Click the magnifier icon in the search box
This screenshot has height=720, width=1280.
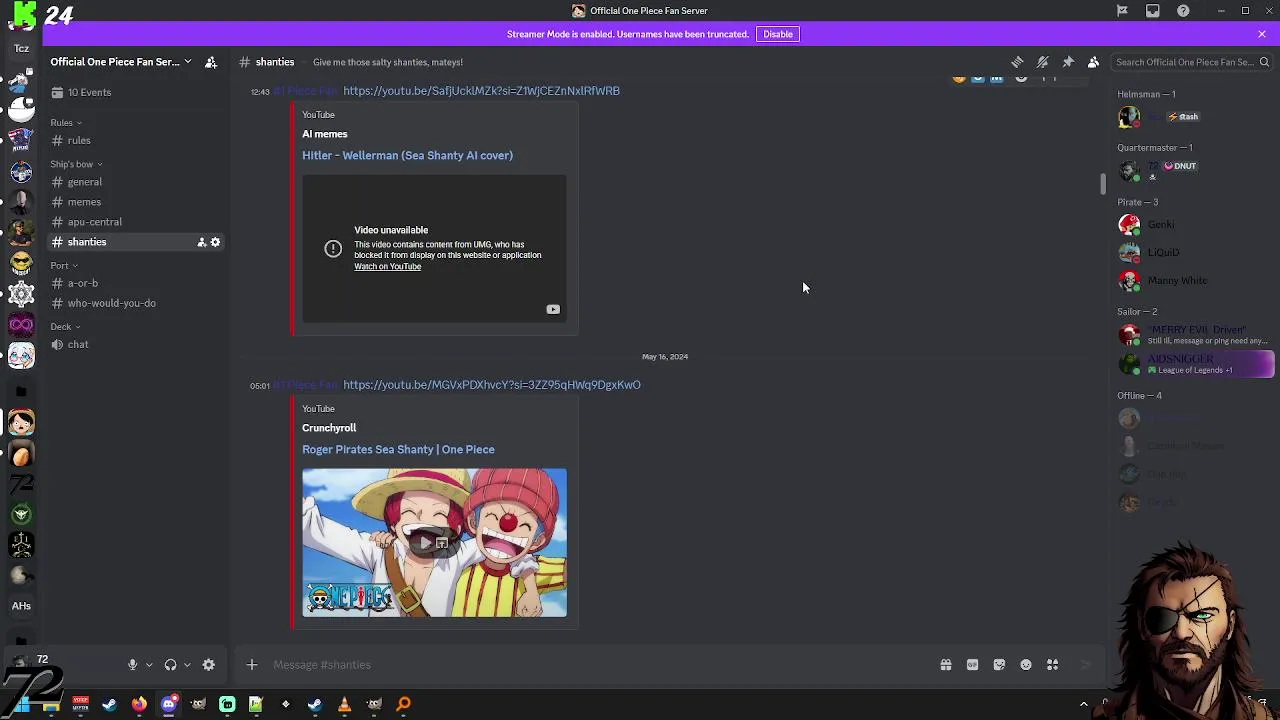coord(1264,62)
